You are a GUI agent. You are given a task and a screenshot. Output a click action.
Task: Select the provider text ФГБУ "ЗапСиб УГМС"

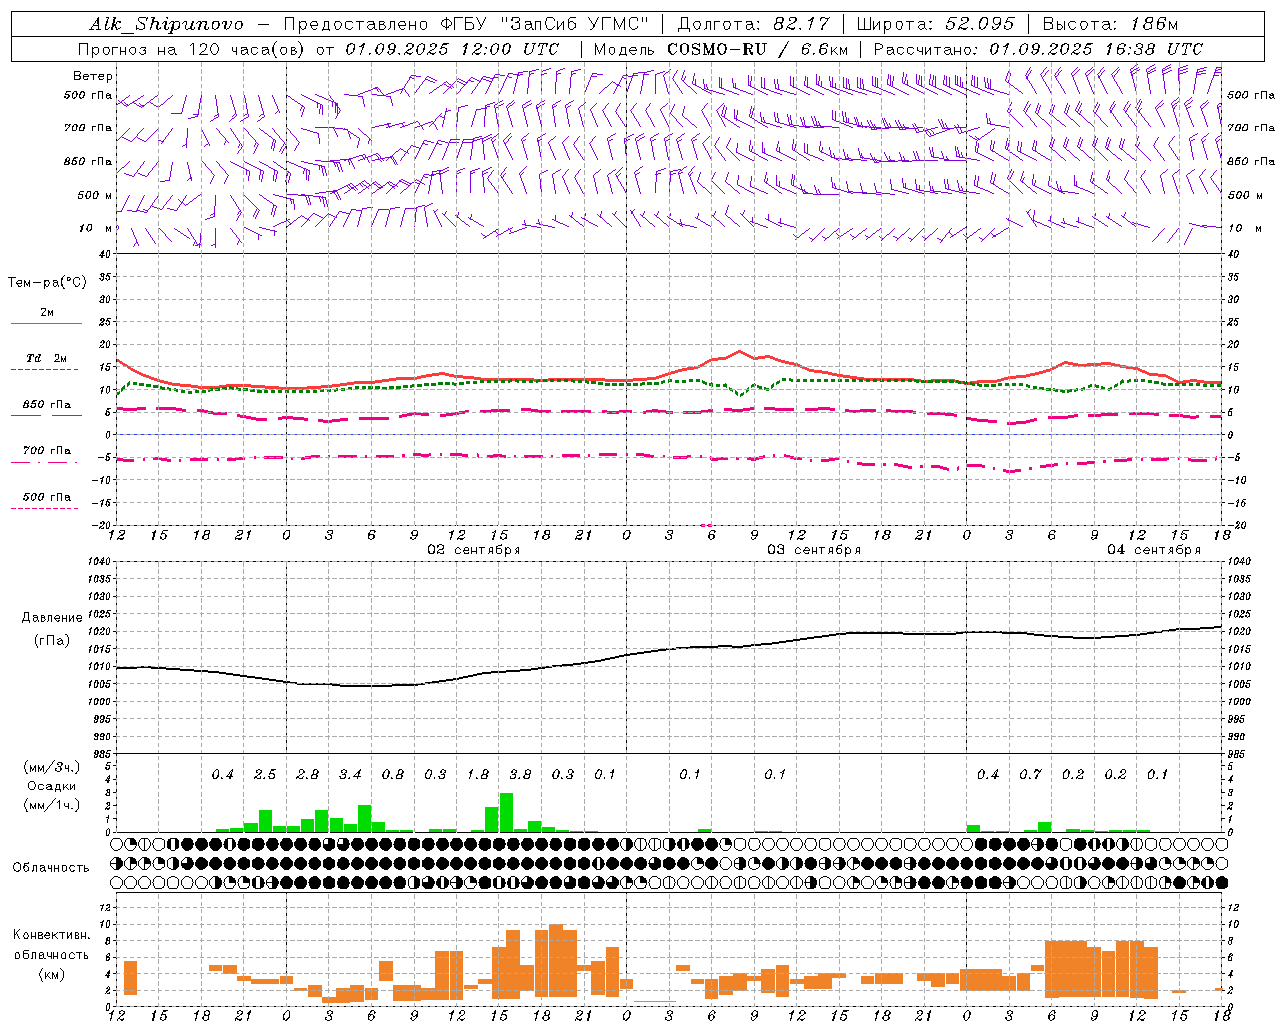point(544,24)
